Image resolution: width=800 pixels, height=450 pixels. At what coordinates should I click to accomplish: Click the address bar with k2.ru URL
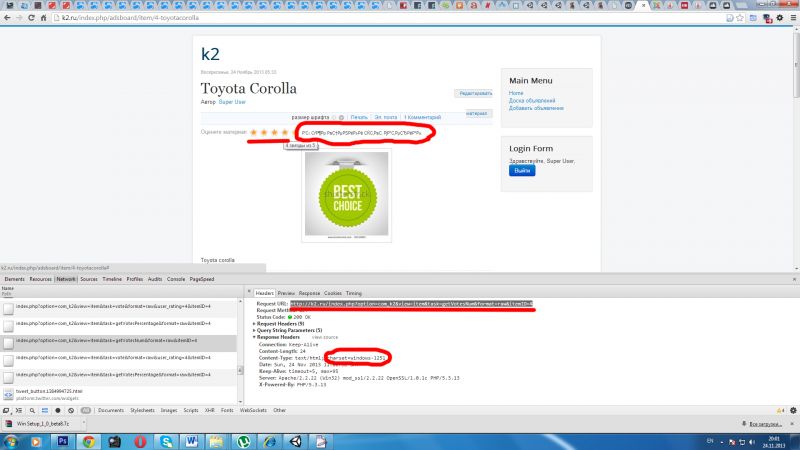pos(388,18)
